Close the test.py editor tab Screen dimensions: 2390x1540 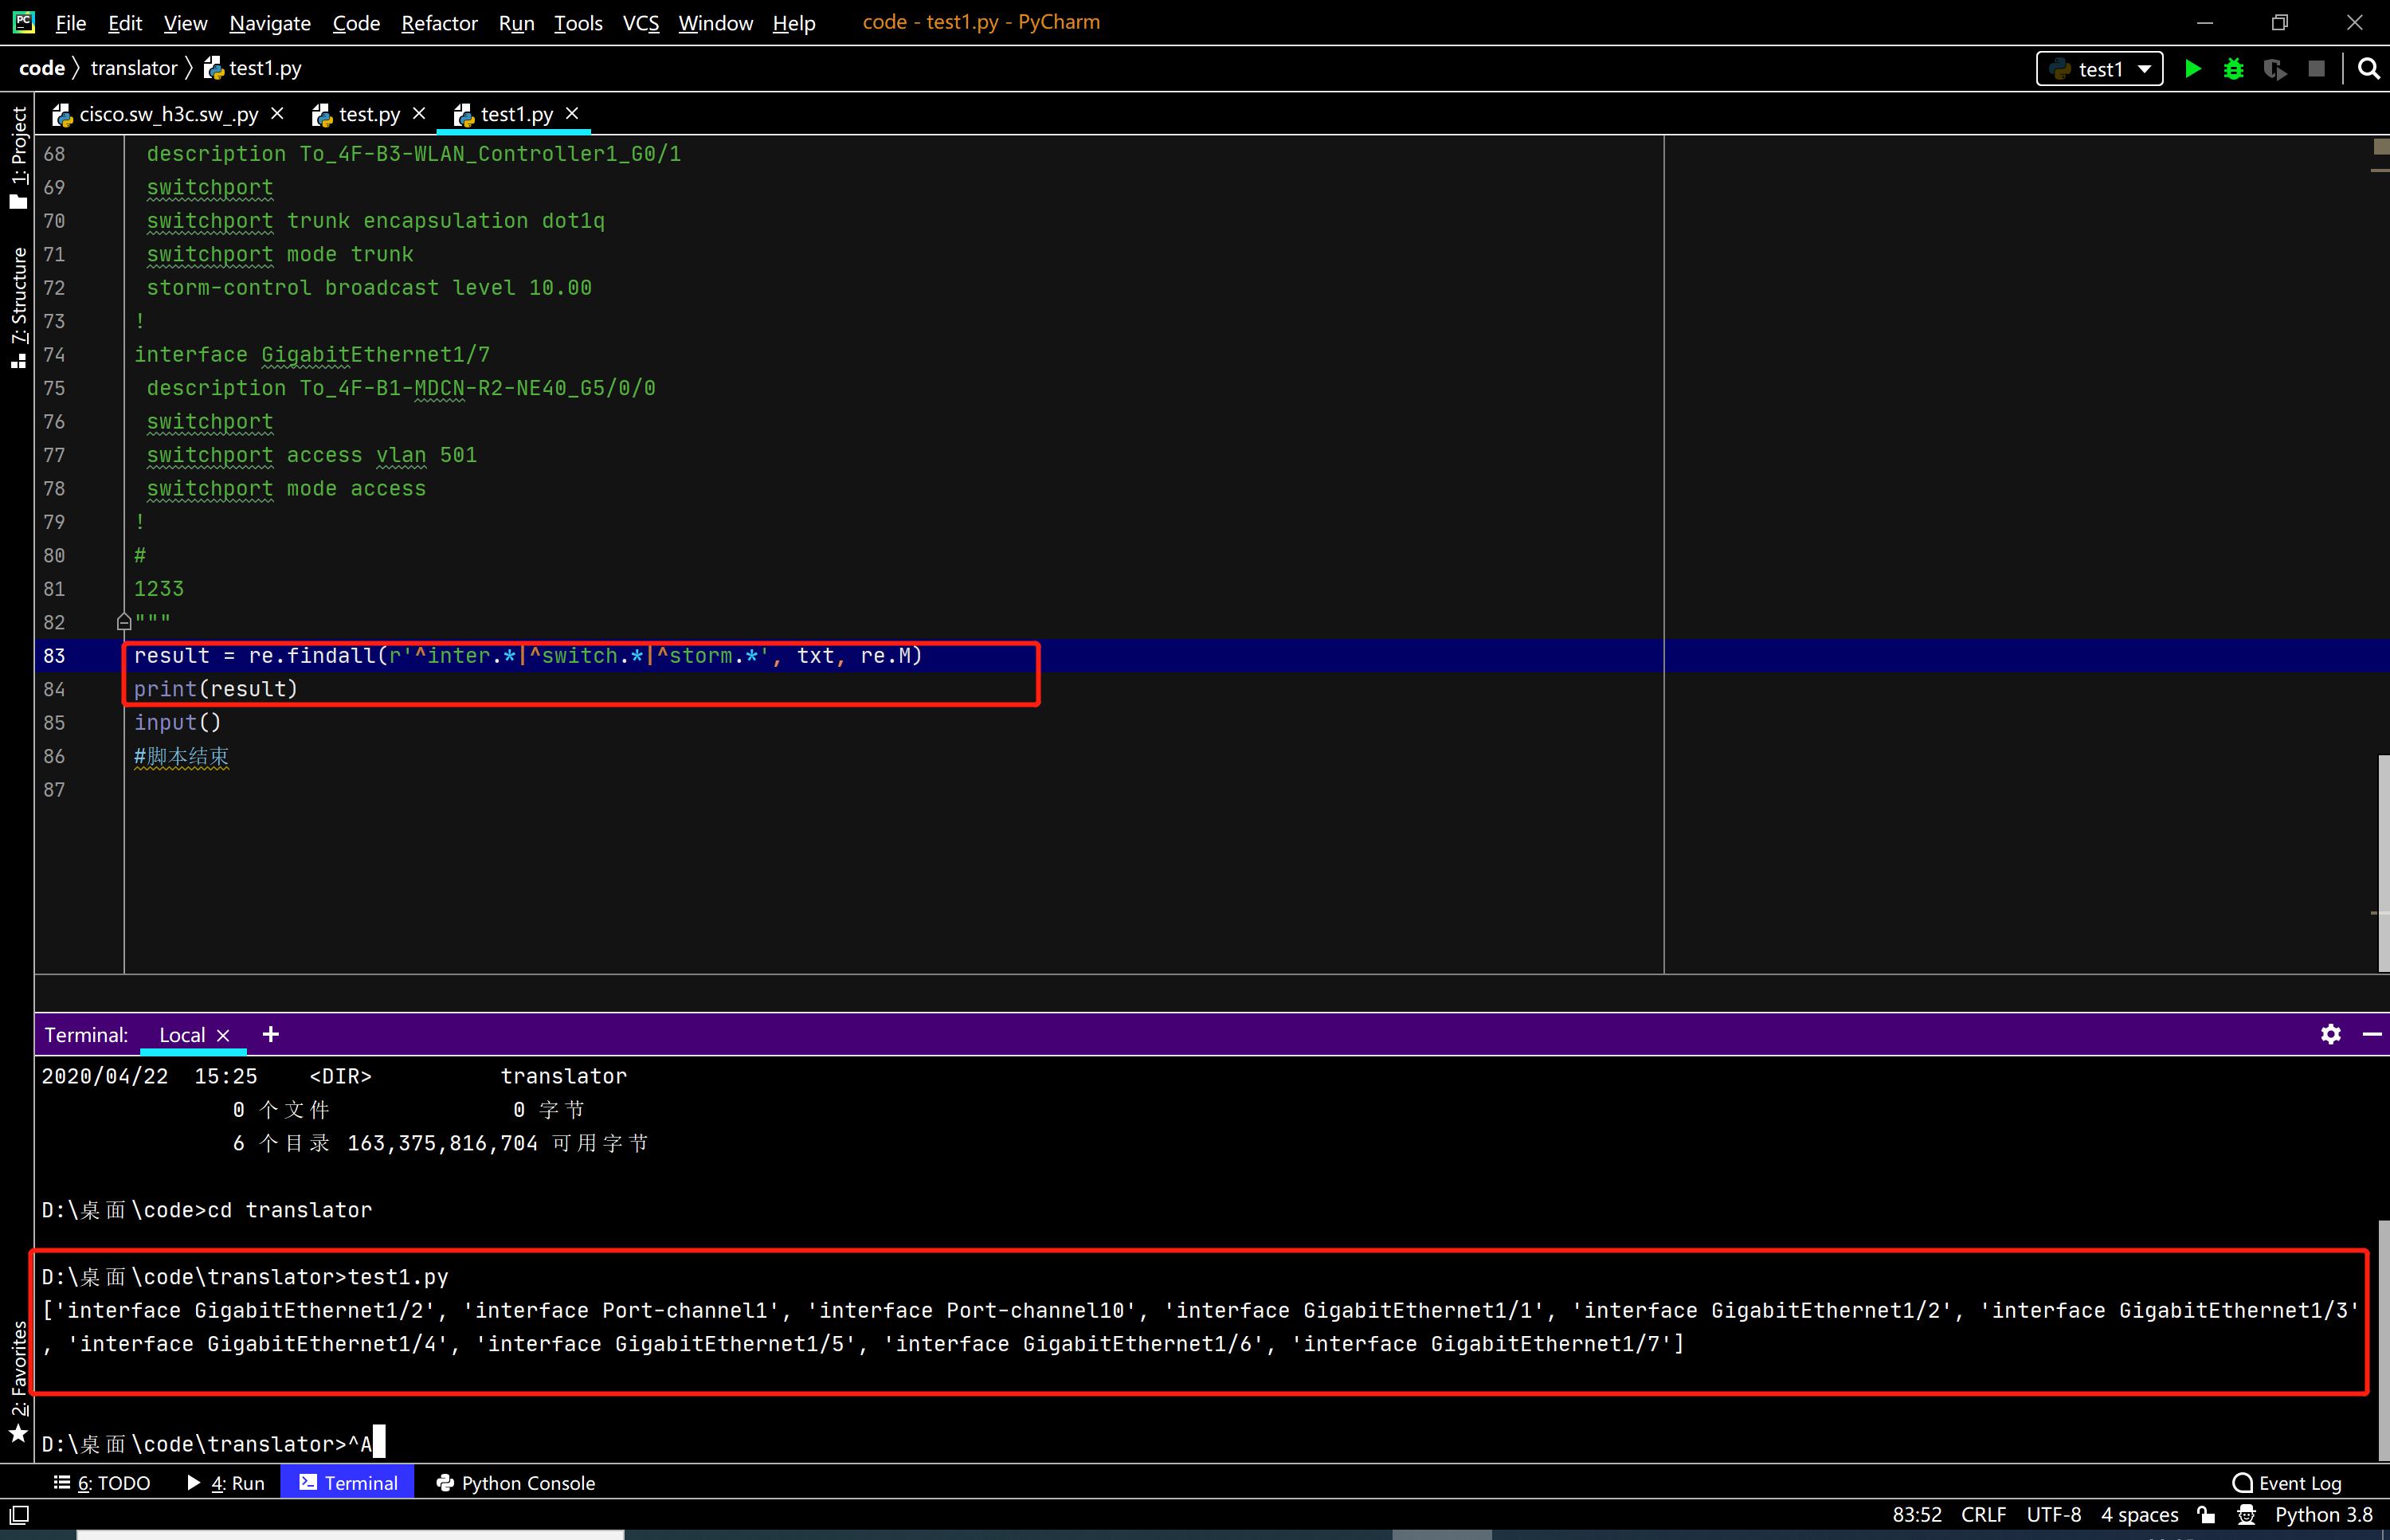pyautogui.click(x=419, y=114)
